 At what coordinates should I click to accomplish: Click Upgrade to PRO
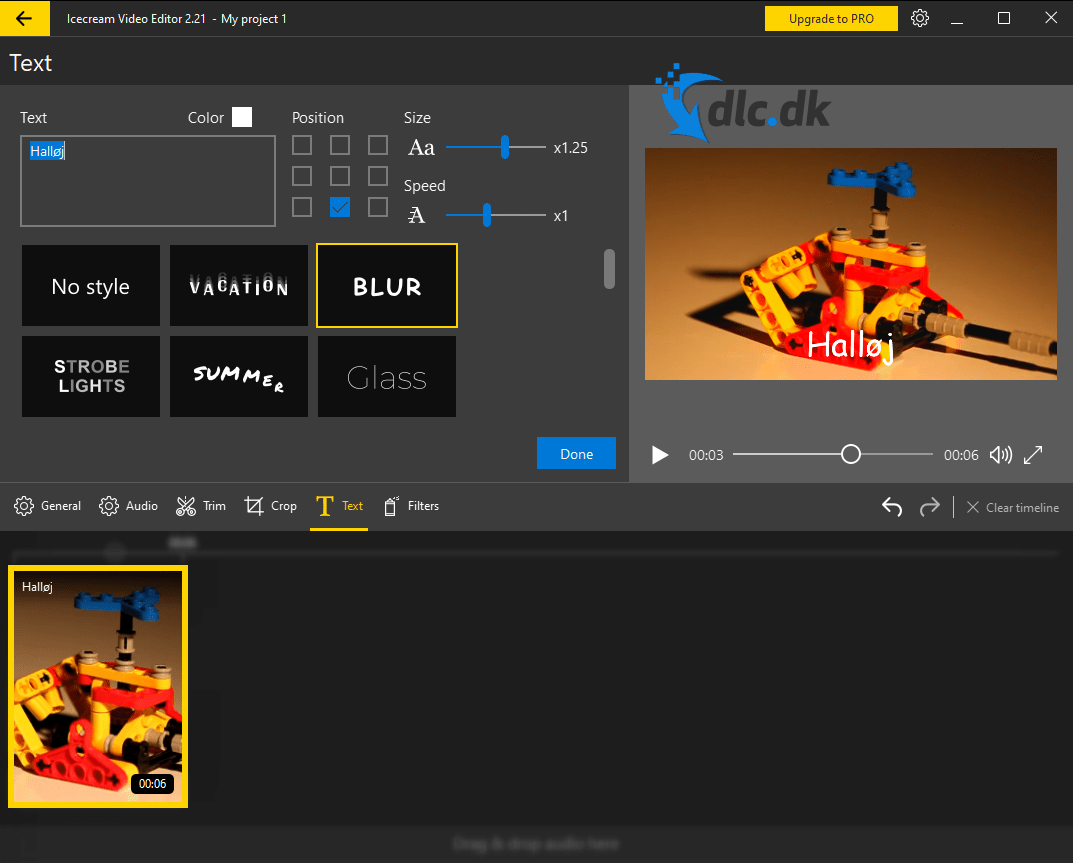tap(831, 18)
